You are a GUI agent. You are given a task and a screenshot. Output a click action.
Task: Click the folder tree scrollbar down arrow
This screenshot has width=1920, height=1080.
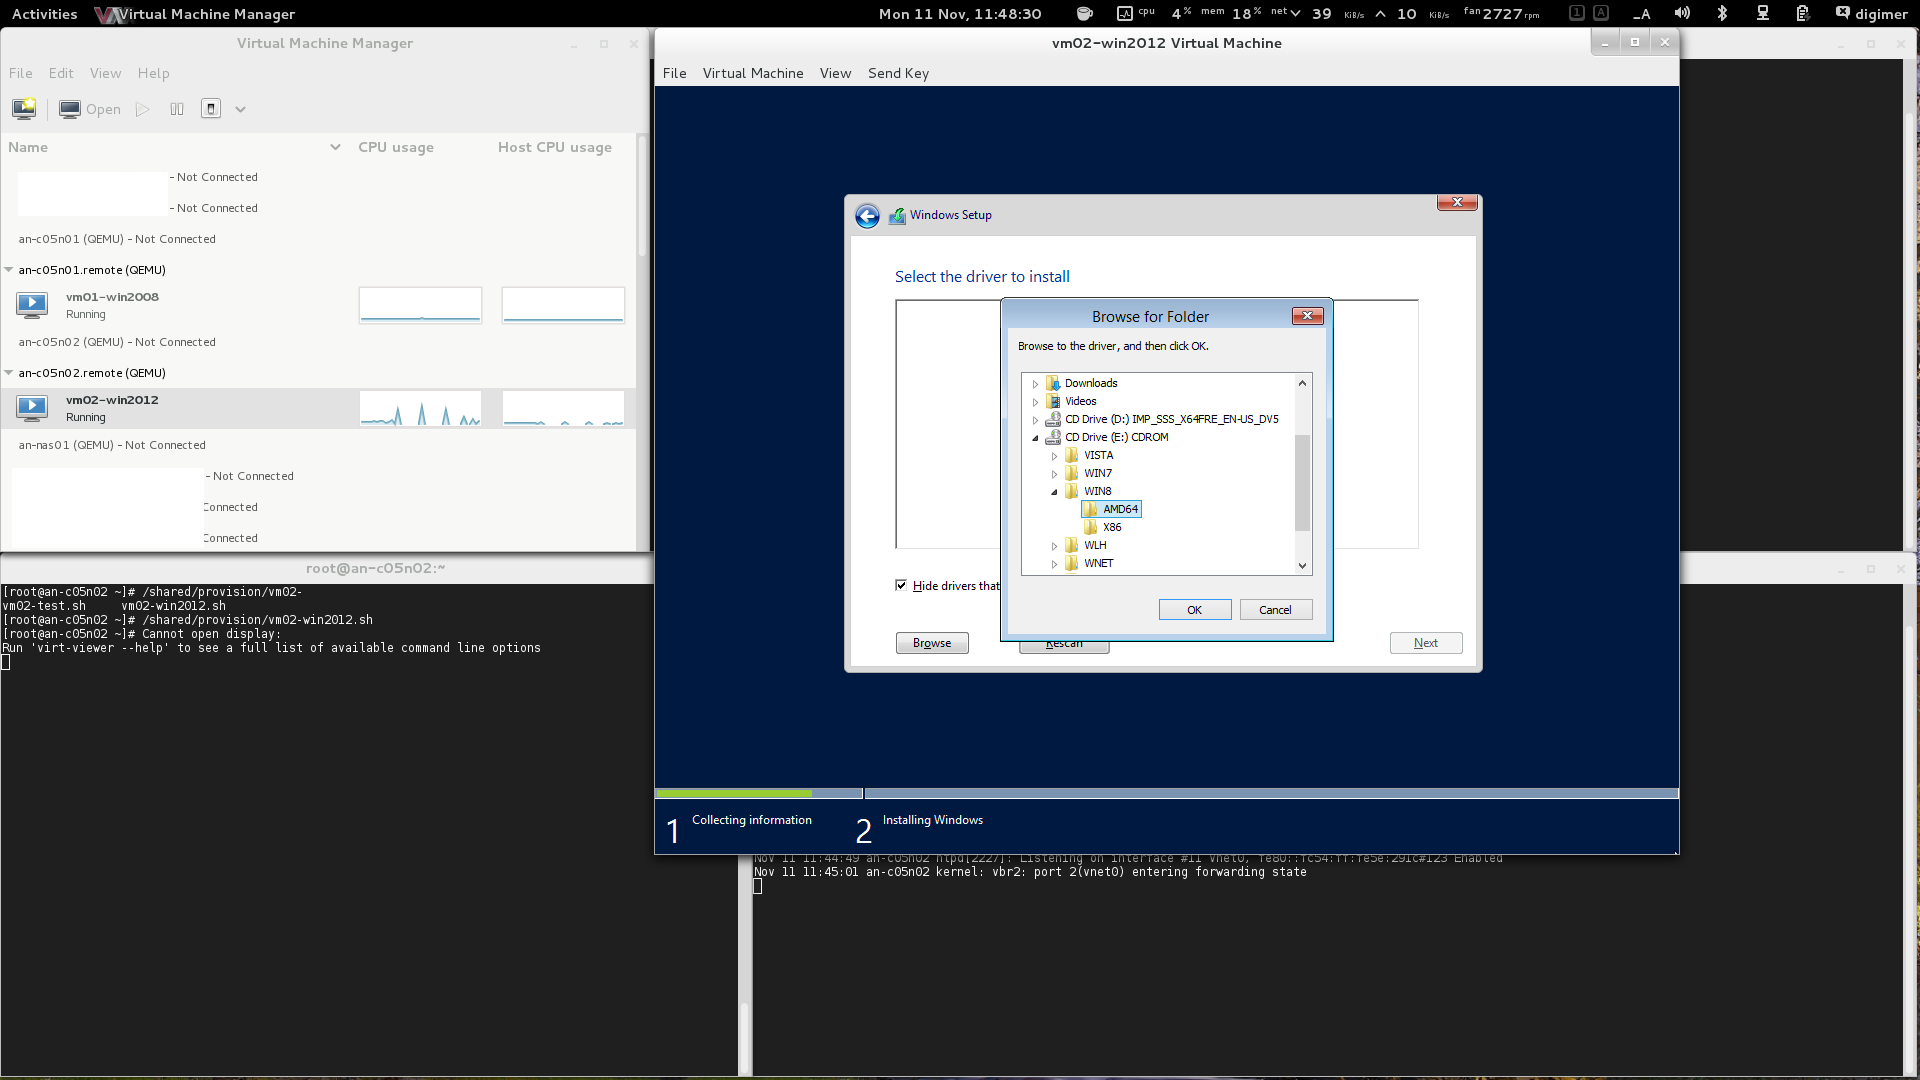click(x=1302, y=565)
